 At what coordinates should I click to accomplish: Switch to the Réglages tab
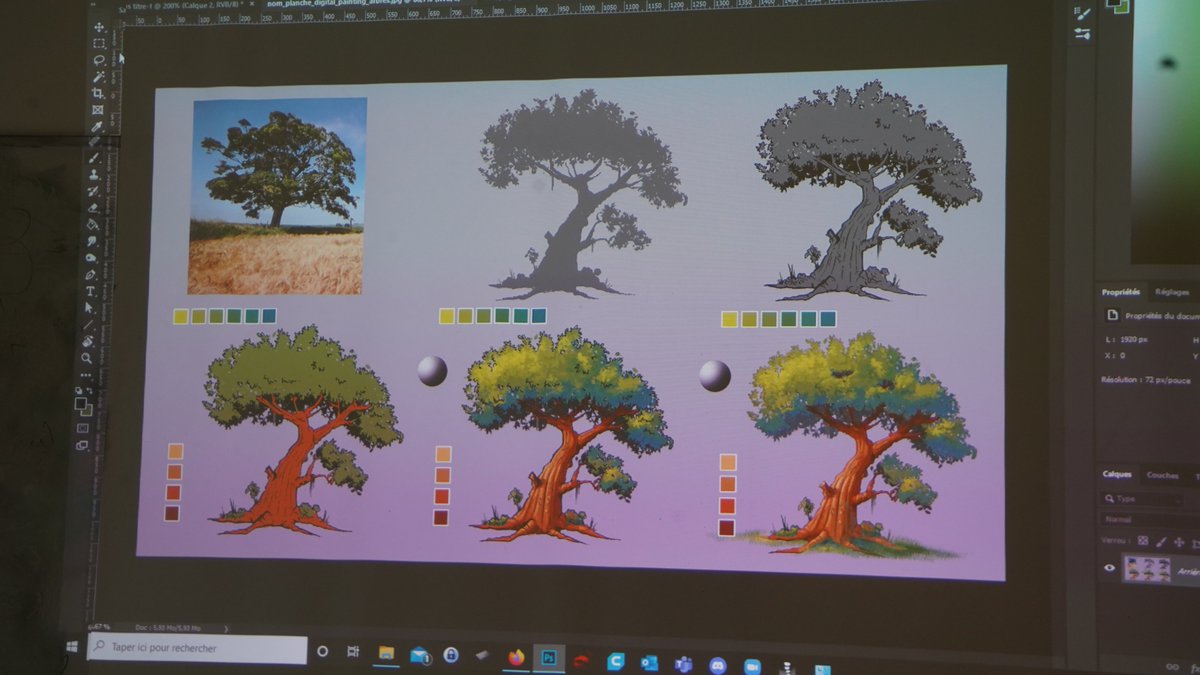1172,292
